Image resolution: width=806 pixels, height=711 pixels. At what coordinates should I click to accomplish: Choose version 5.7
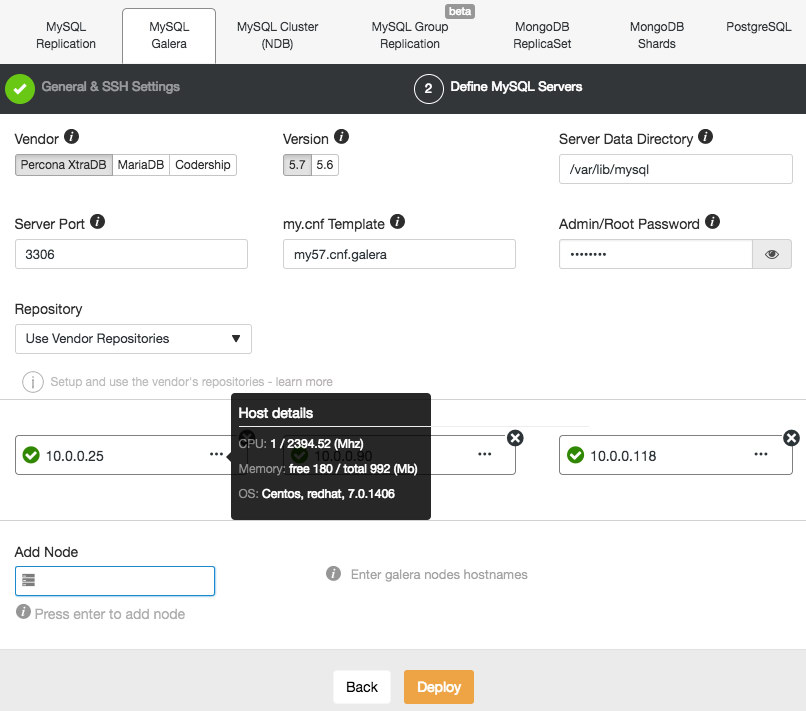pos(297,165)
